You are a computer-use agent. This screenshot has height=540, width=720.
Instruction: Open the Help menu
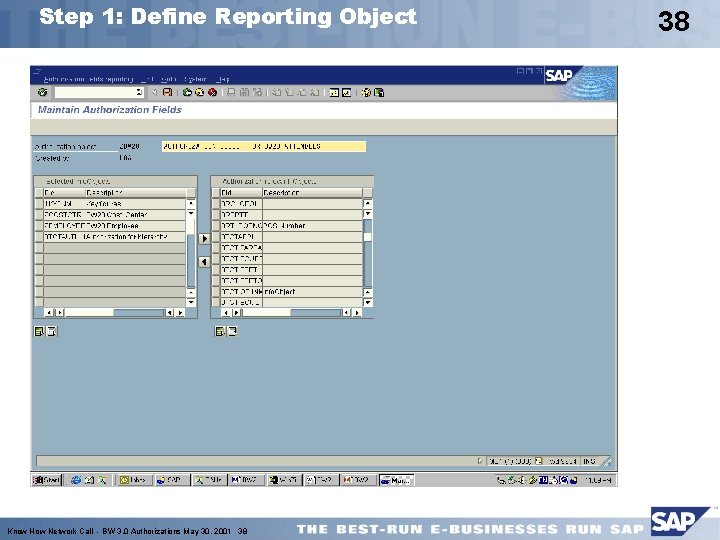pos(222,79)
